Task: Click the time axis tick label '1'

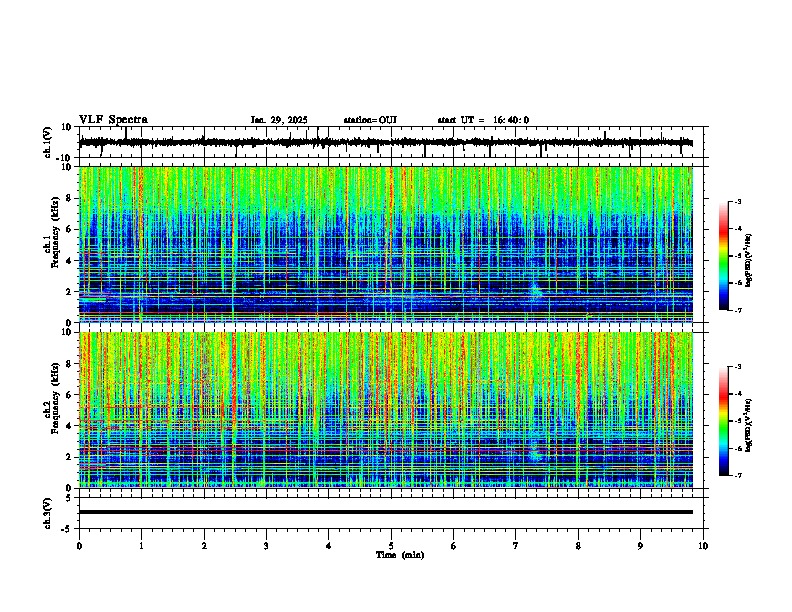Action: [141, 546]
